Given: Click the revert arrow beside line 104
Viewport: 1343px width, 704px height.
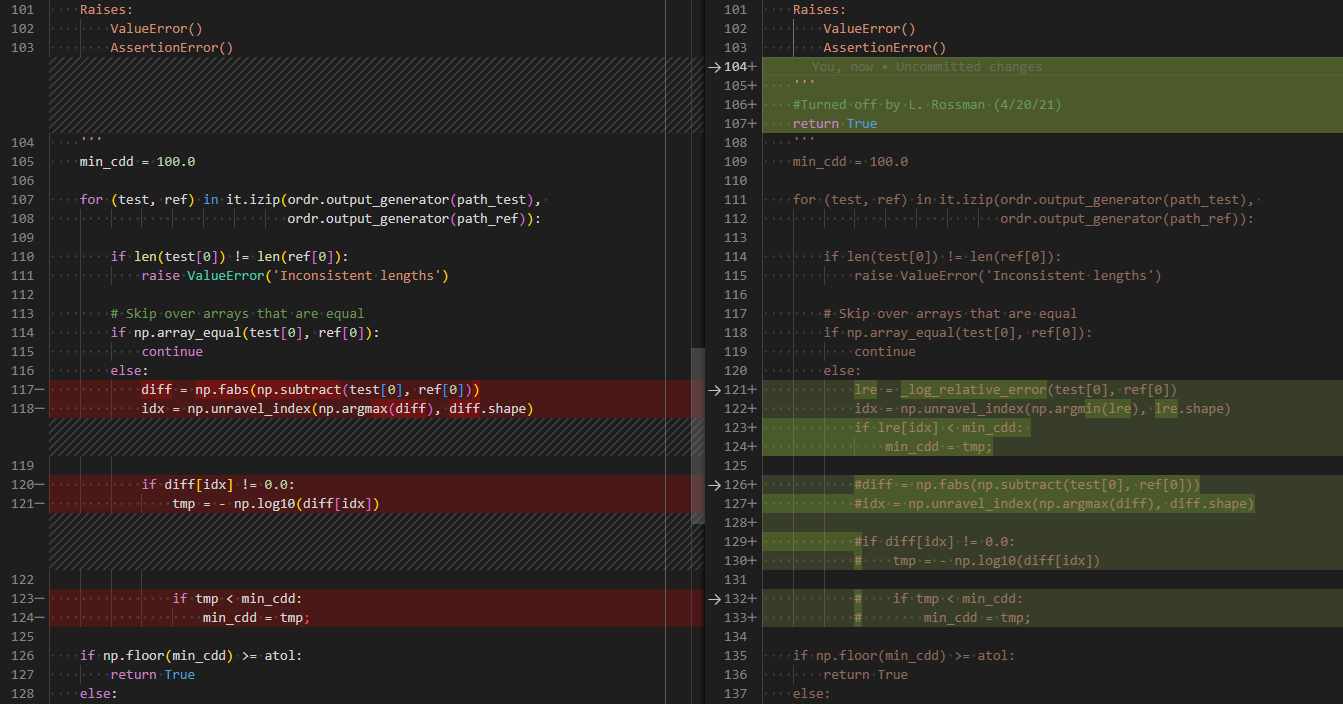Looking at the screenshot, I should [713, 67].
